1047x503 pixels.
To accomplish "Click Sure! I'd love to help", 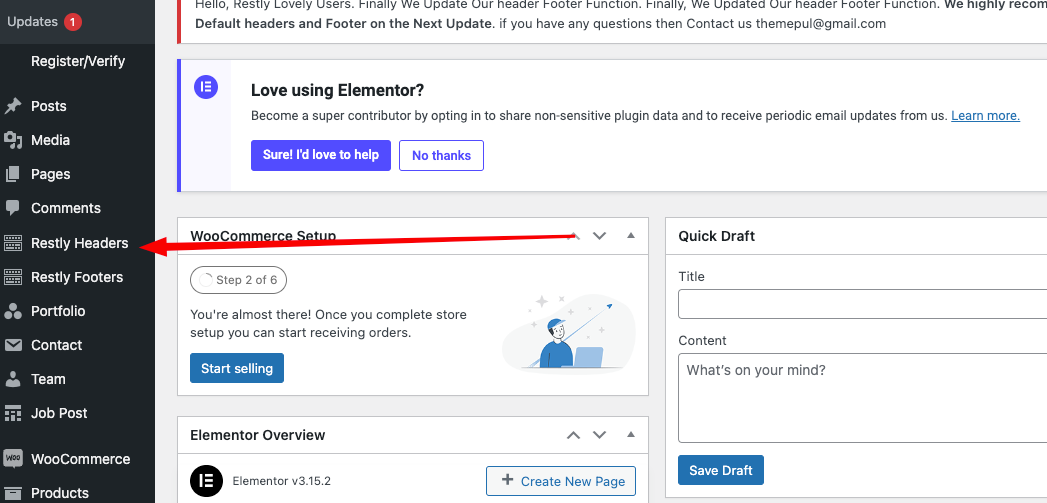I will [x=320, y=155].
